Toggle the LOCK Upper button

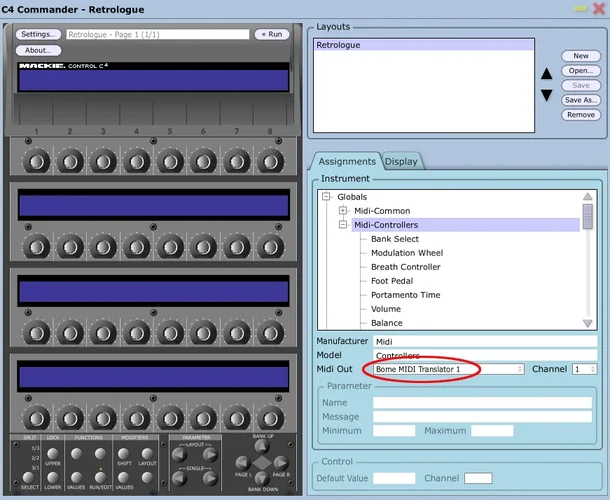pos(53,454)
